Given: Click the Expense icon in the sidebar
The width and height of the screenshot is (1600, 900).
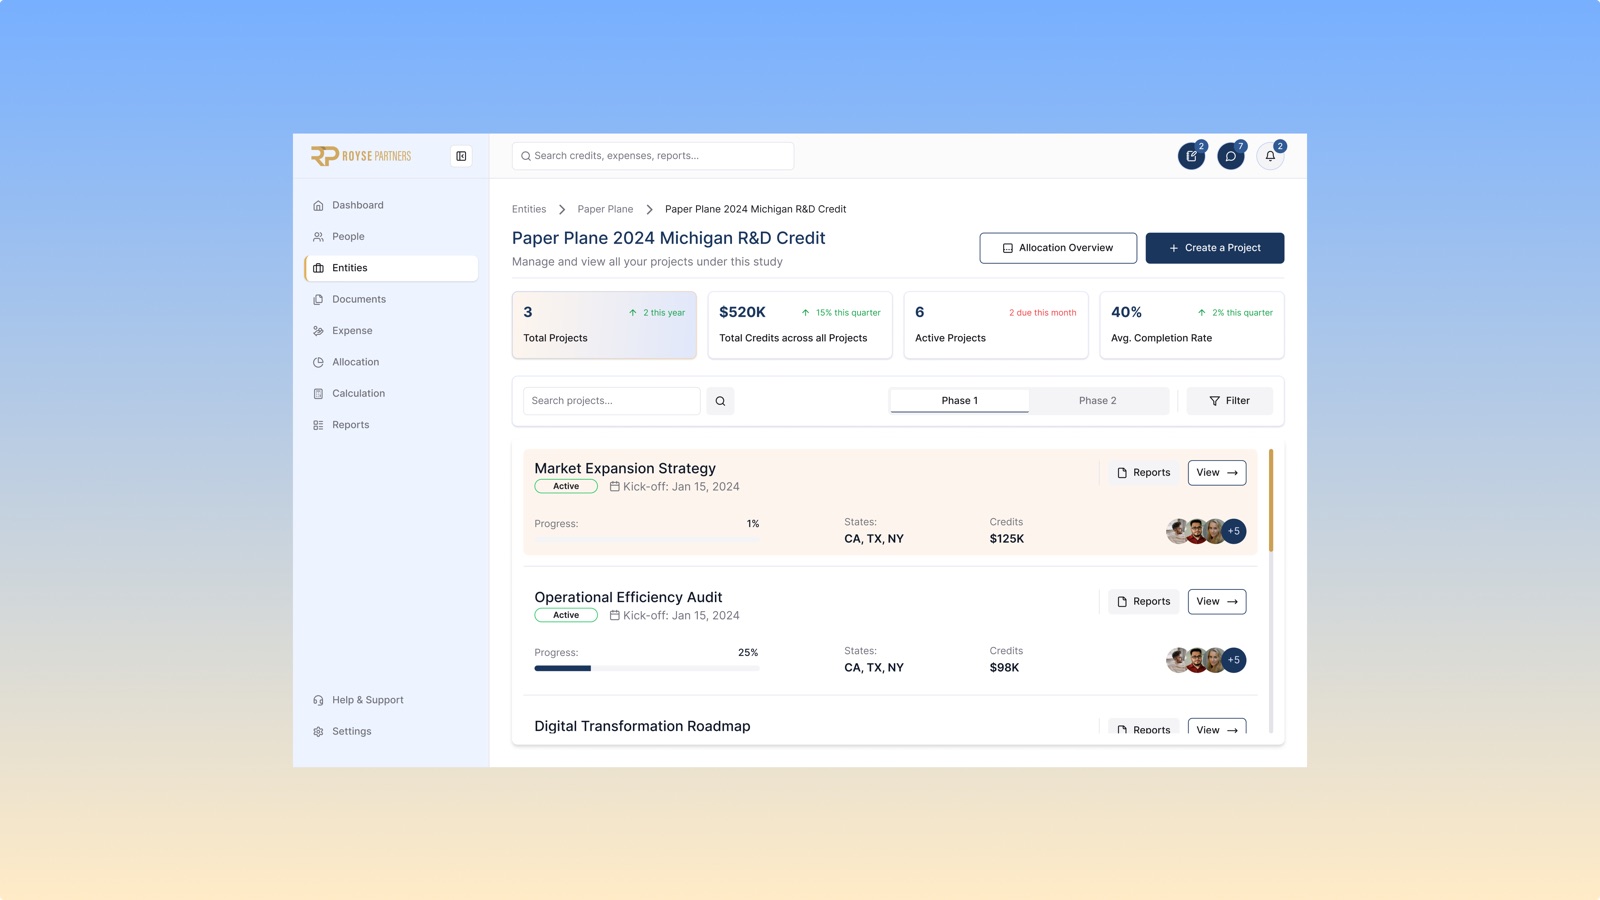Looking at the screenshot, I should (318, 331).
